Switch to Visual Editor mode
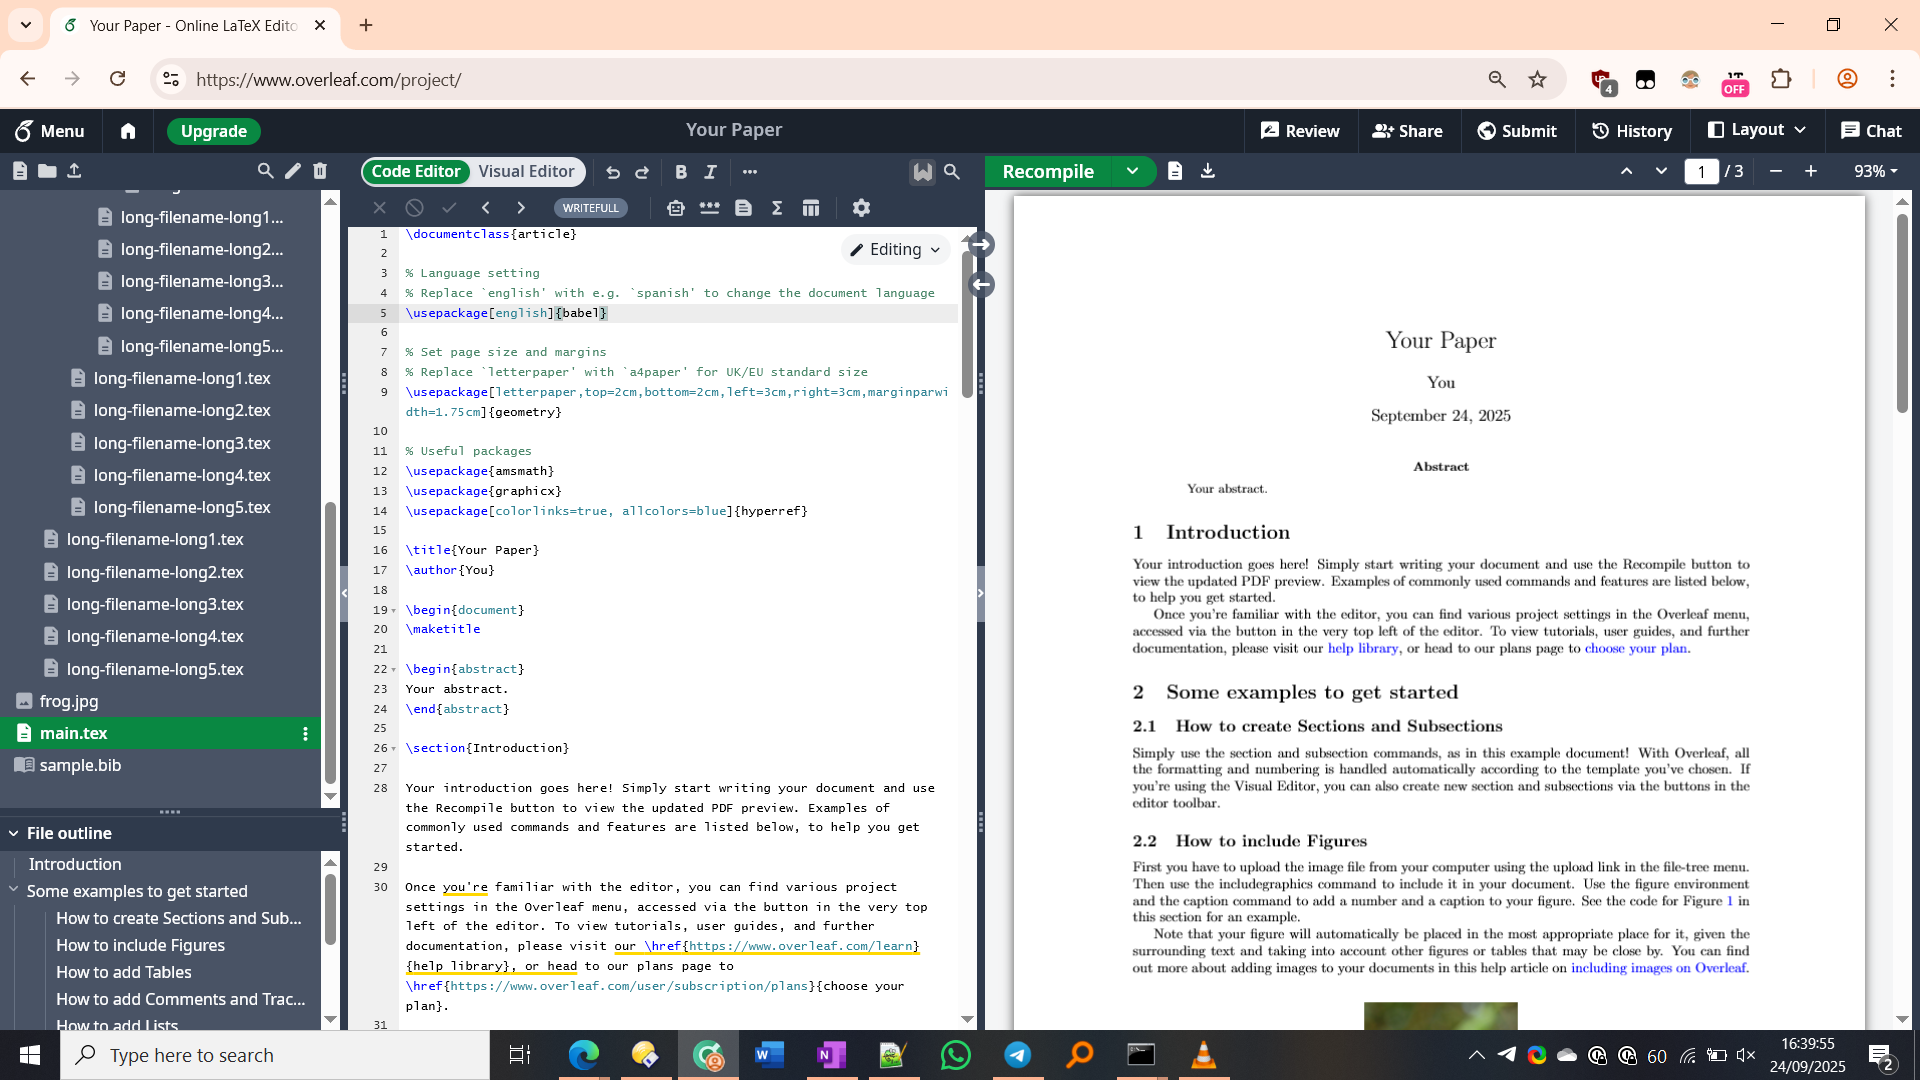Viewport: 1920px width, 1080px height. (x=526, y=171)
